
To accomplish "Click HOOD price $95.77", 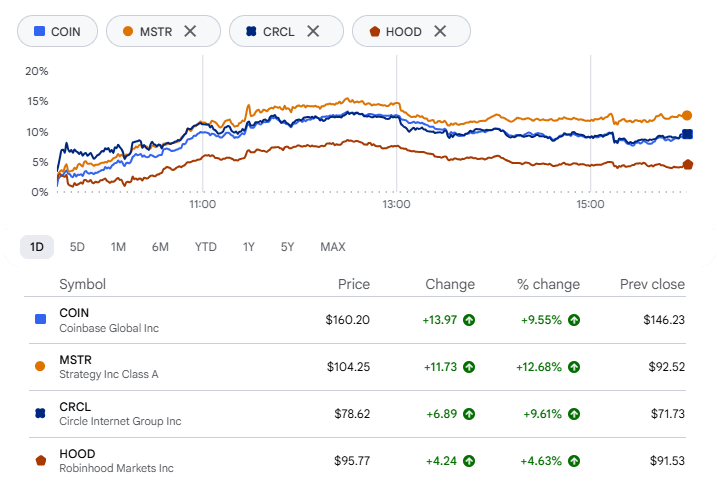I will (x=352, y=461).
